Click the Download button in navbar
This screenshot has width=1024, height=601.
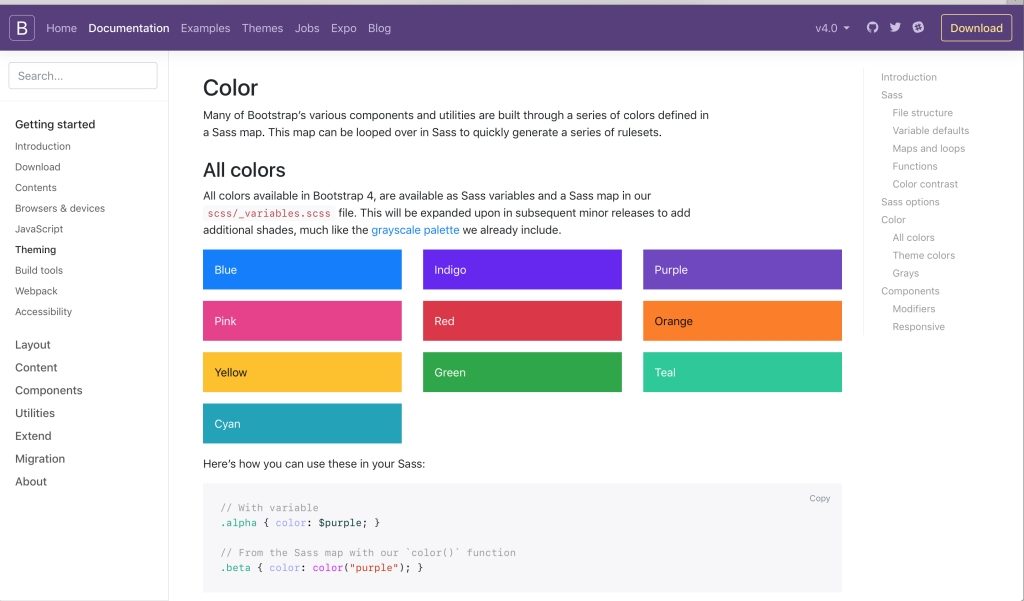pos(976,28)
